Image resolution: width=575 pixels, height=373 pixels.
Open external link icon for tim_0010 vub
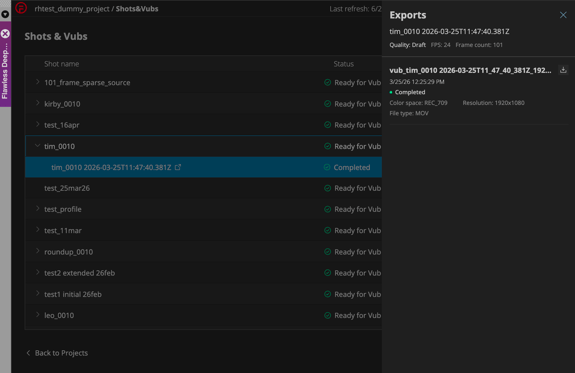[x=178, y=167]
